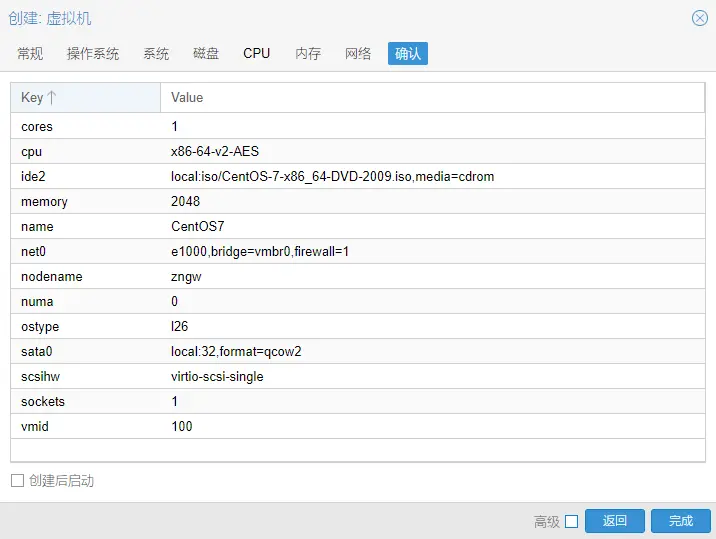This screenshot has width=716, height=539.
Task: Go to the 系统 tab
Action: pos(156,54)
